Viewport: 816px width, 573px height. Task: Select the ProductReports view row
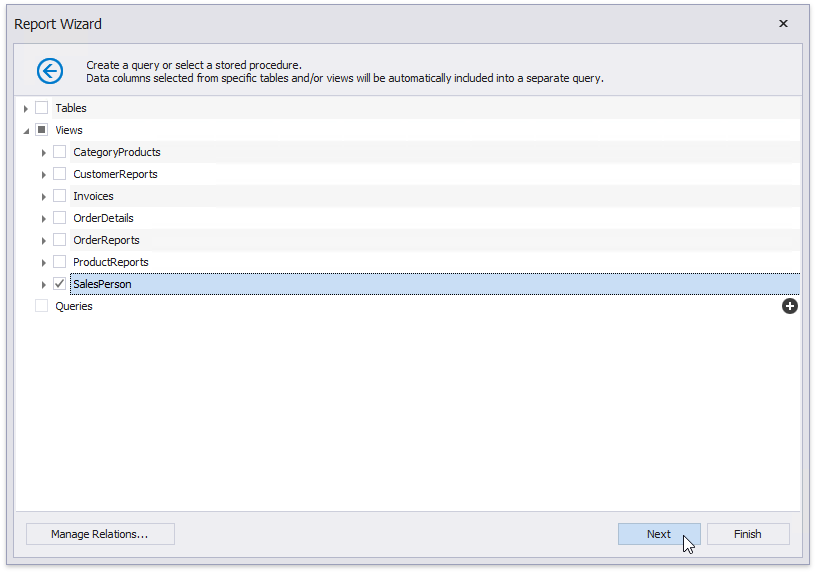(110, 262)
